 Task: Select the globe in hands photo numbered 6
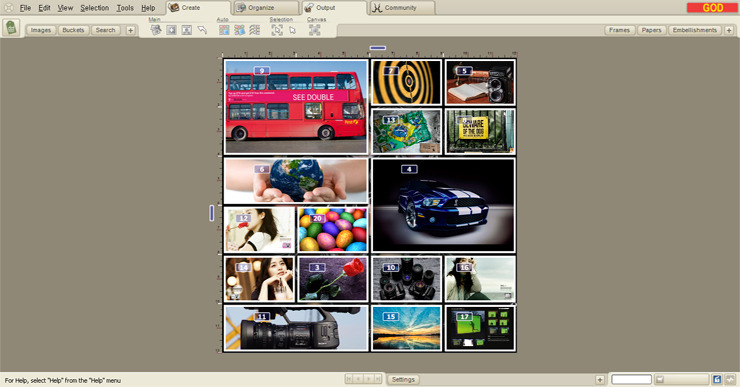296,181
